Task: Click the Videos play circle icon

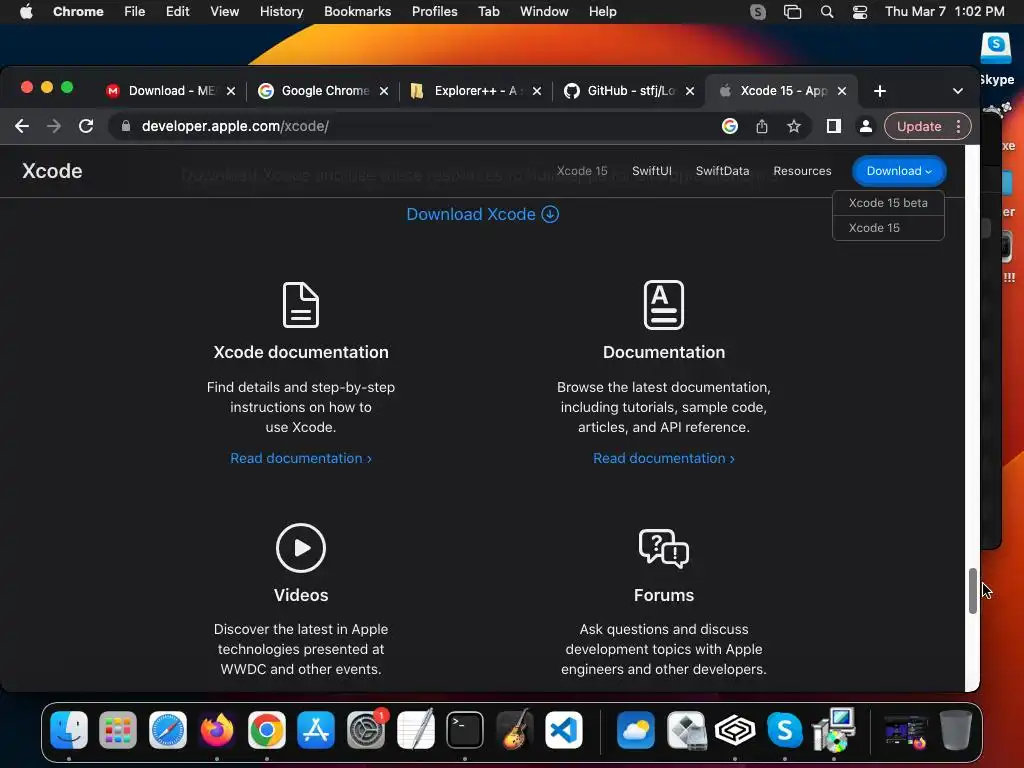Action: (301, 548)
